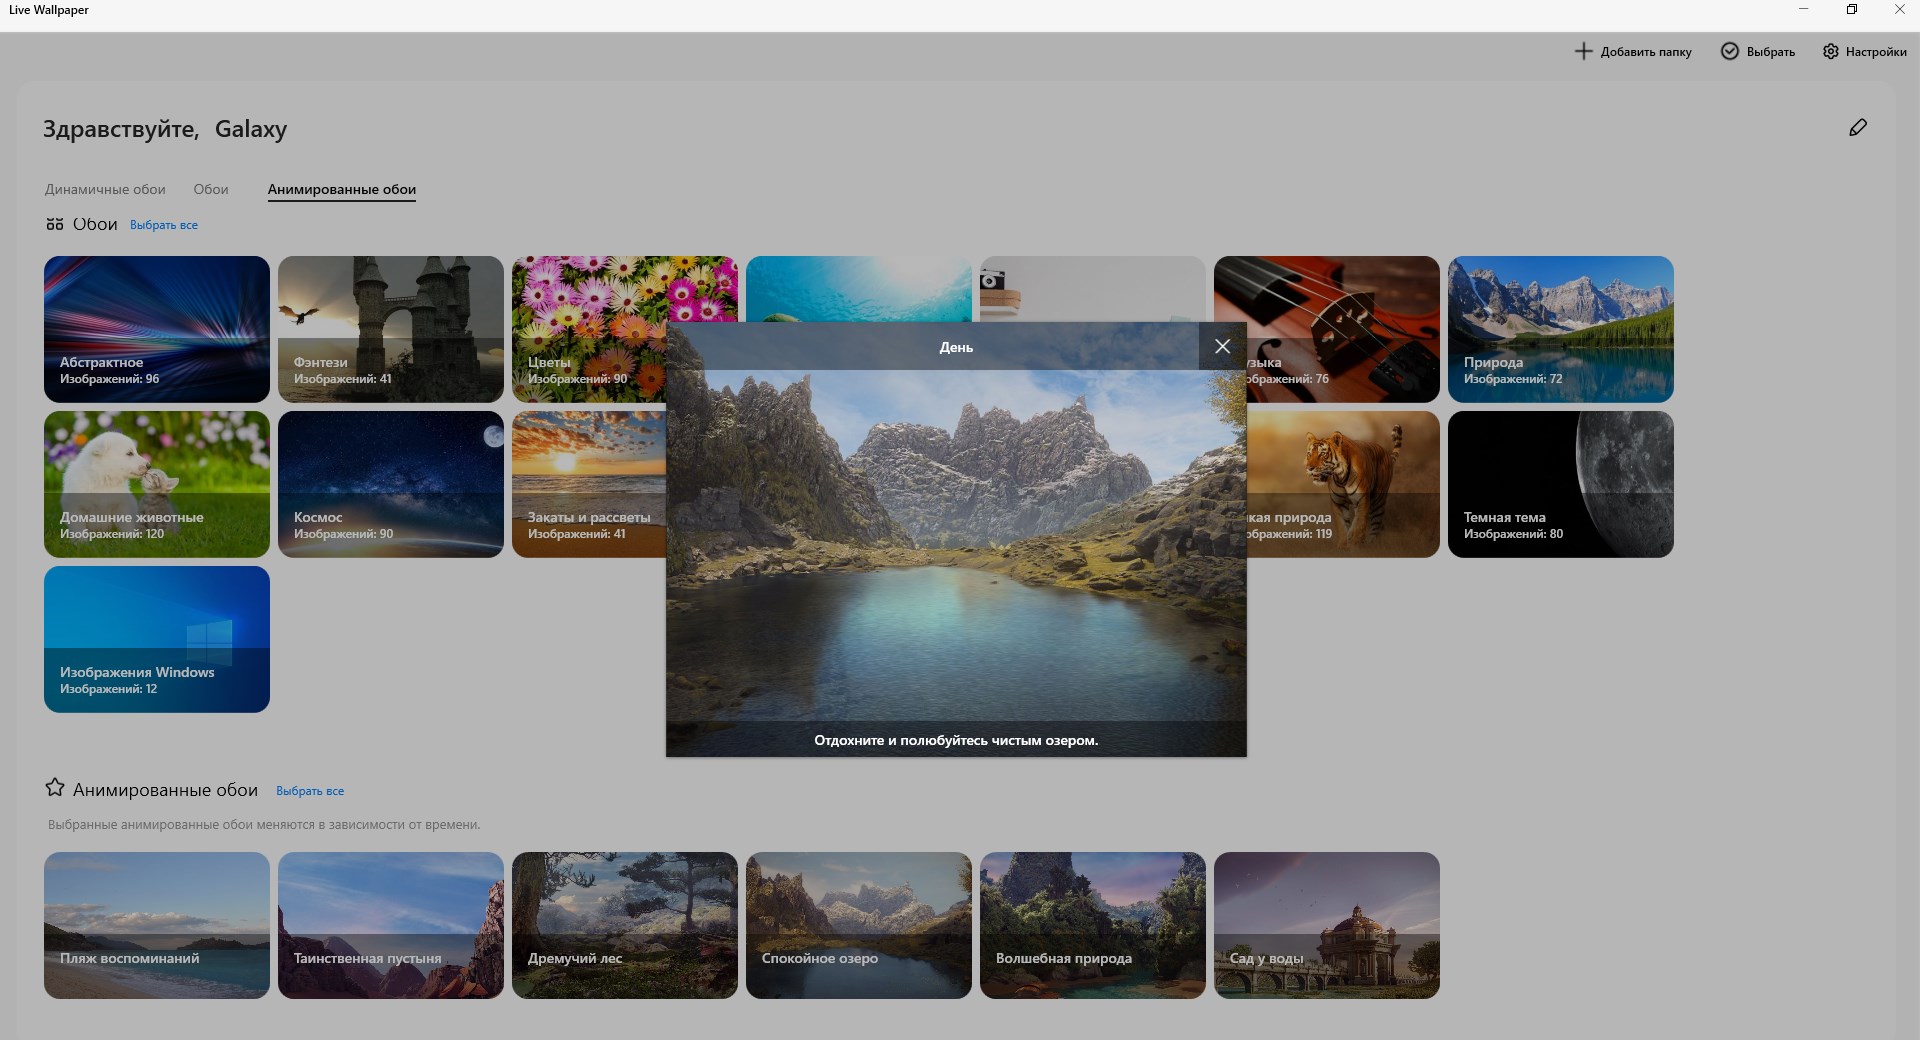
Task: Select Сад у воды animated wallpaper
Action: [1327, 925]
